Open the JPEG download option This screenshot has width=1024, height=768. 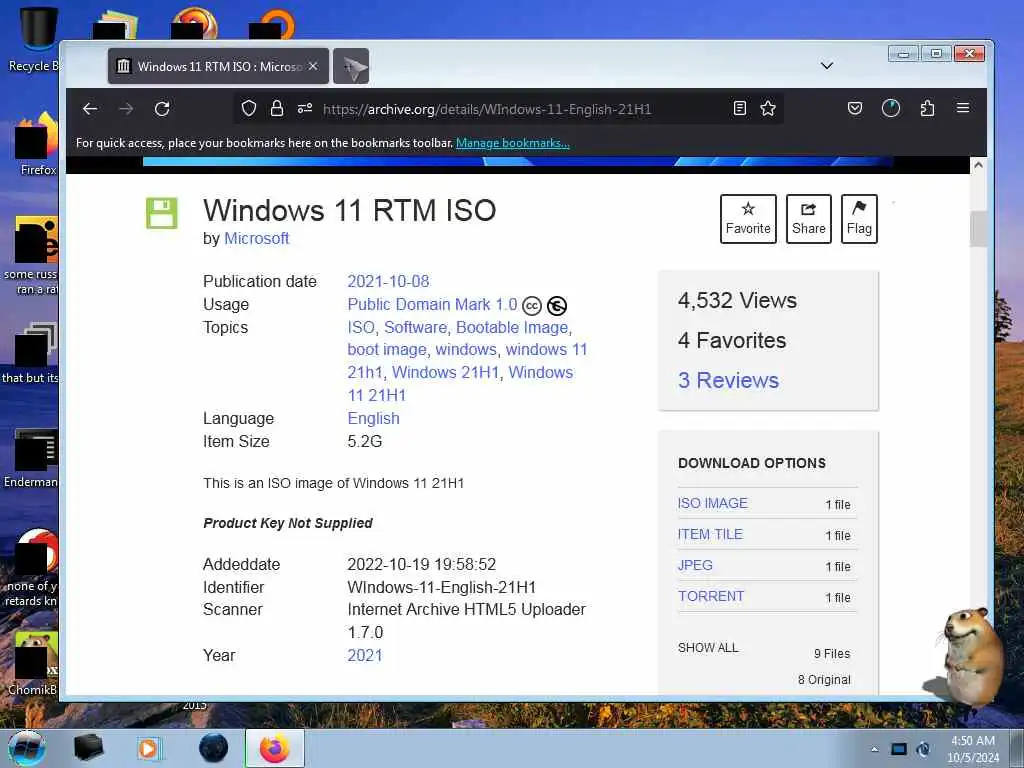(695, 566)
